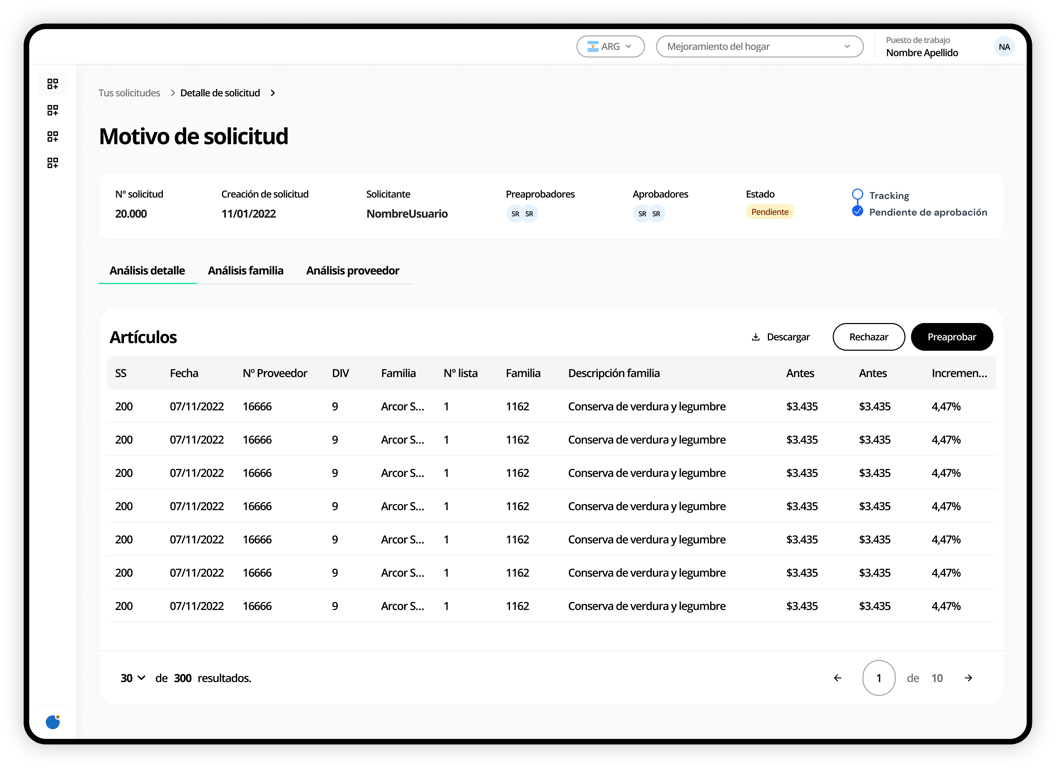
Task: Click the NombreUsuario solicitante value
Action: [x=407, y=214]
